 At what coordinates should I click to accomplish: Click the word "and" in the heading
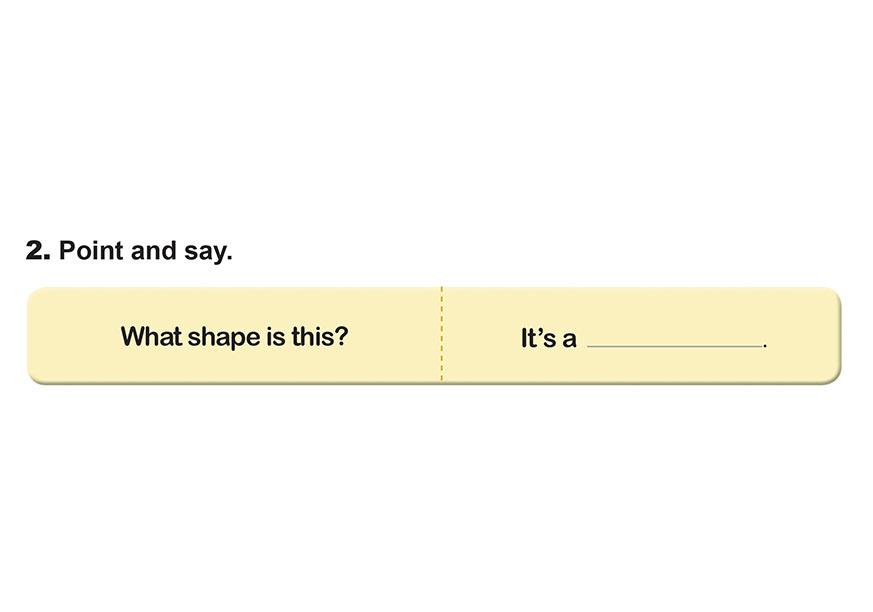(x=154, y=251)
